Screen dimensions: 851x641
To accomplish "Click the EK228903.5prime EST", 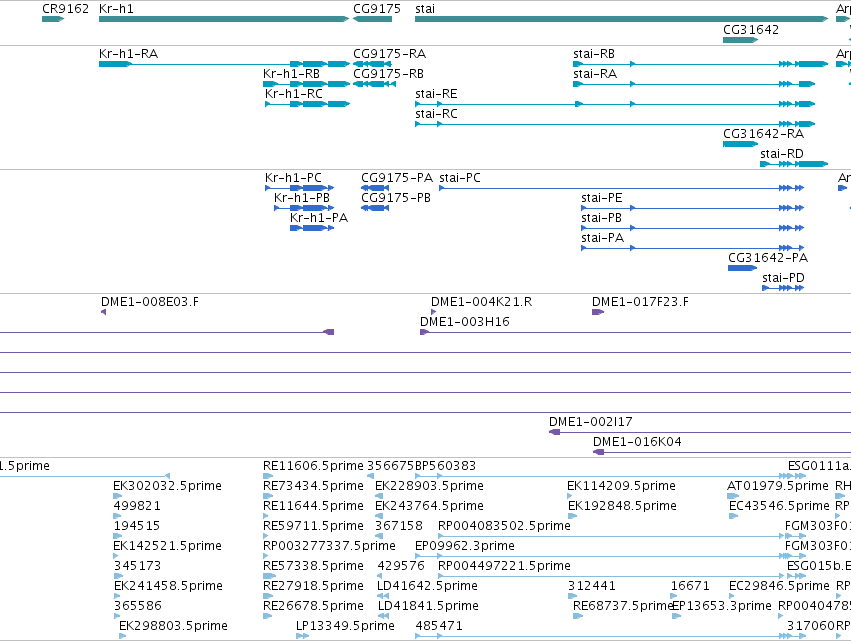I will click(x=379, y=496).
